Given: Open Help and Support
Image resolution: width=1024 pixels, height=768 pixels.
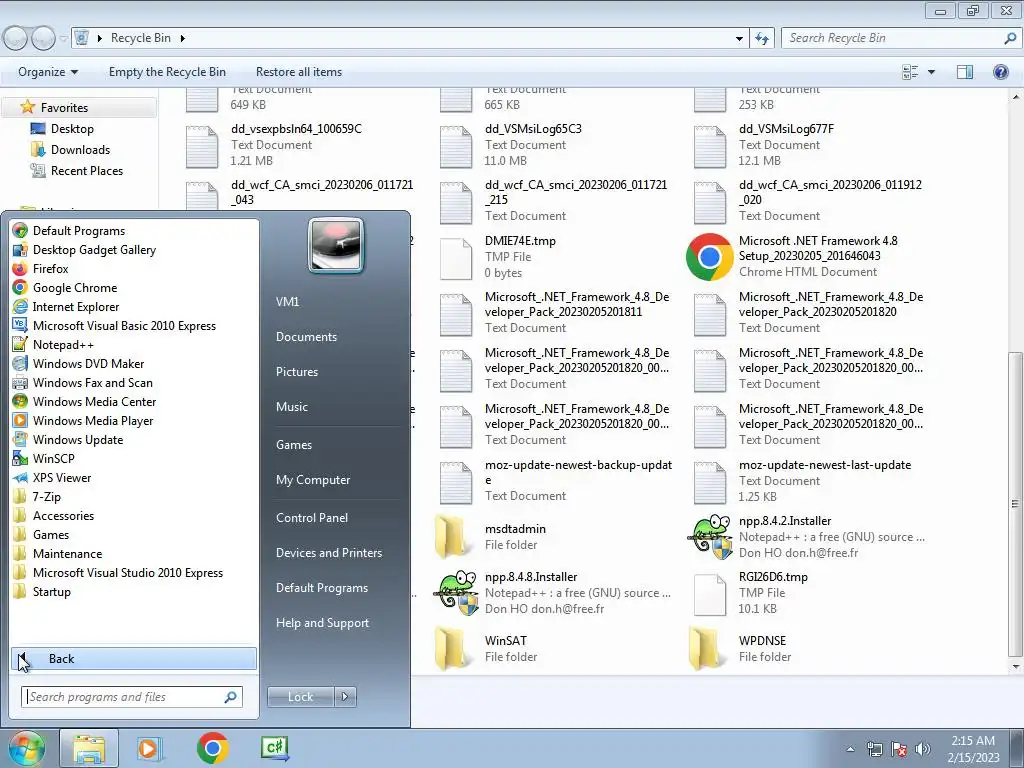Looking at the screenshot, I should [x=322, y=623].
